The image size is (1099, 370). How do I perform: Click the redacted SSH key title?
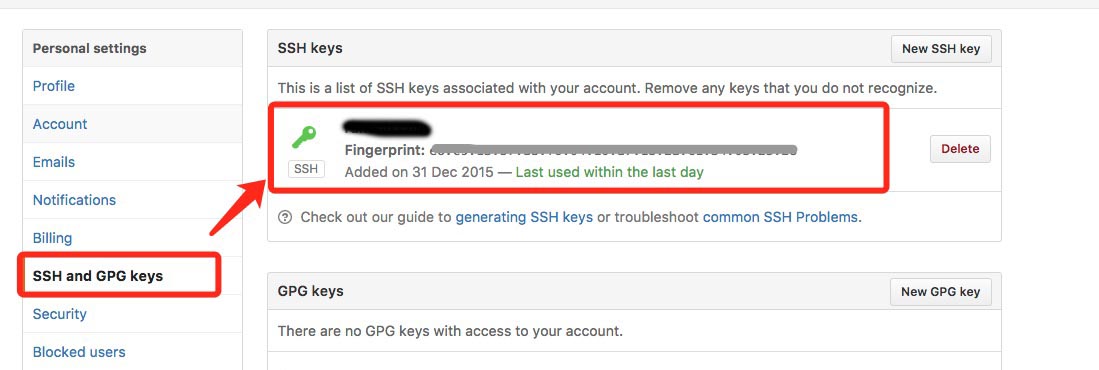pyautogui.click(x=387, y=129)
